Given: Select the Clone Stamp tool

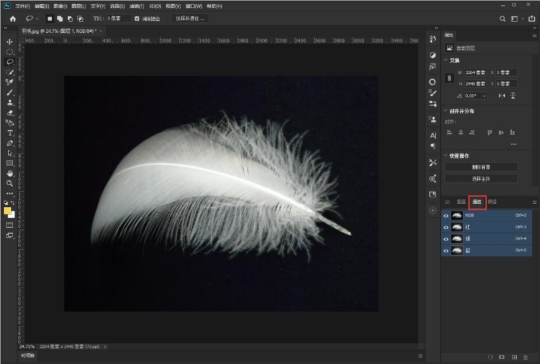Looking at the screenshot, I should pyautogui.click(x=10, y=103).
